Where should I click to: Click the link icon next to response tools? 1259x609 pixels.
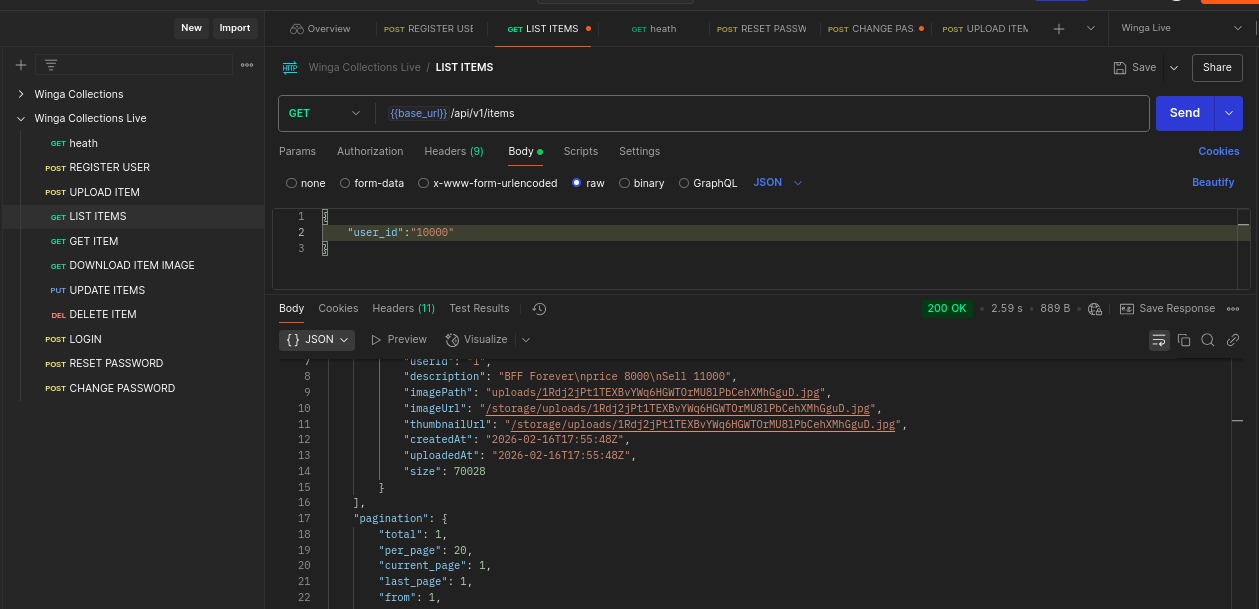(x=1232, y=340)
